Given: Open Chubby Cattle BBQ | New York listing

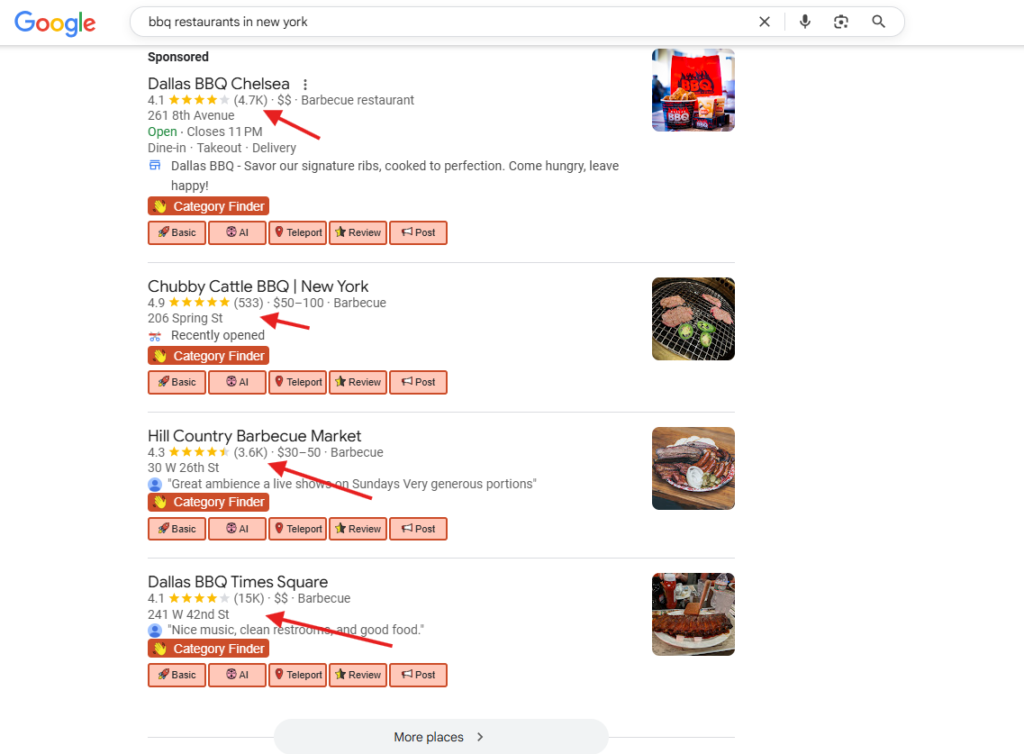Looking at the screenshot, I should click(x=258, y=286).
